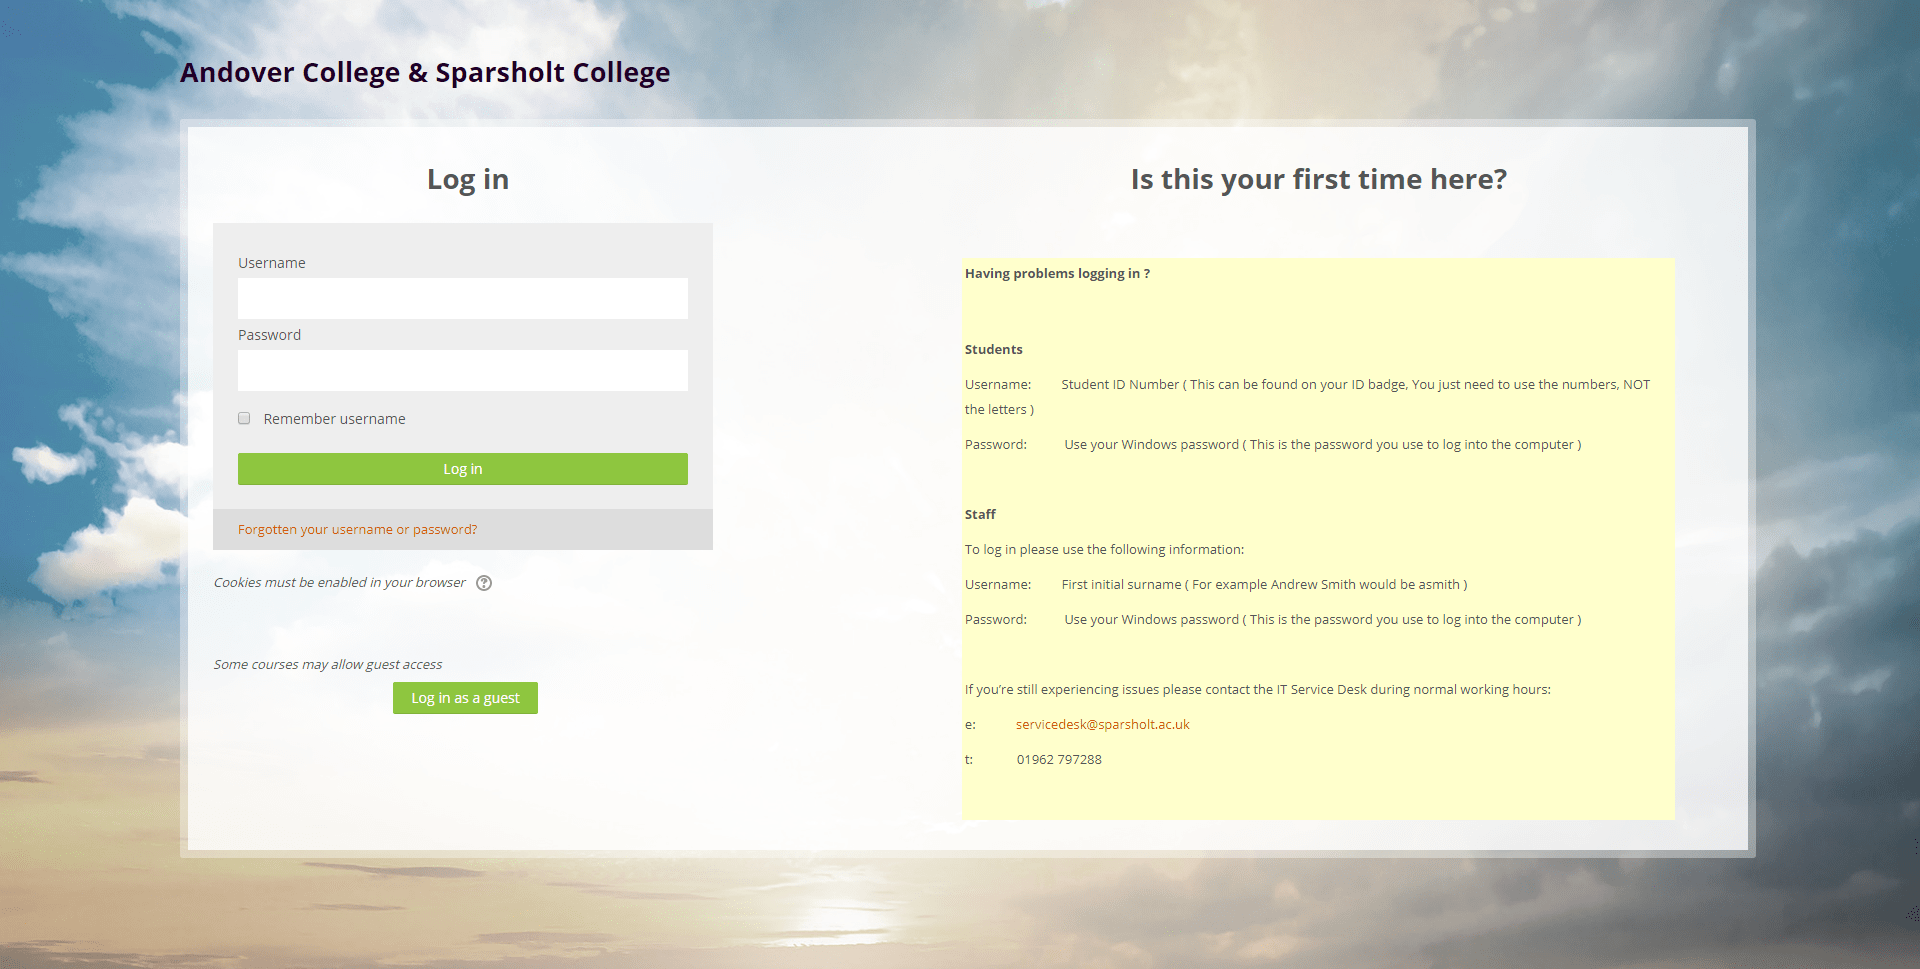
Task: Open Forgotten your username or password link
Action: [x=357, y=530]
